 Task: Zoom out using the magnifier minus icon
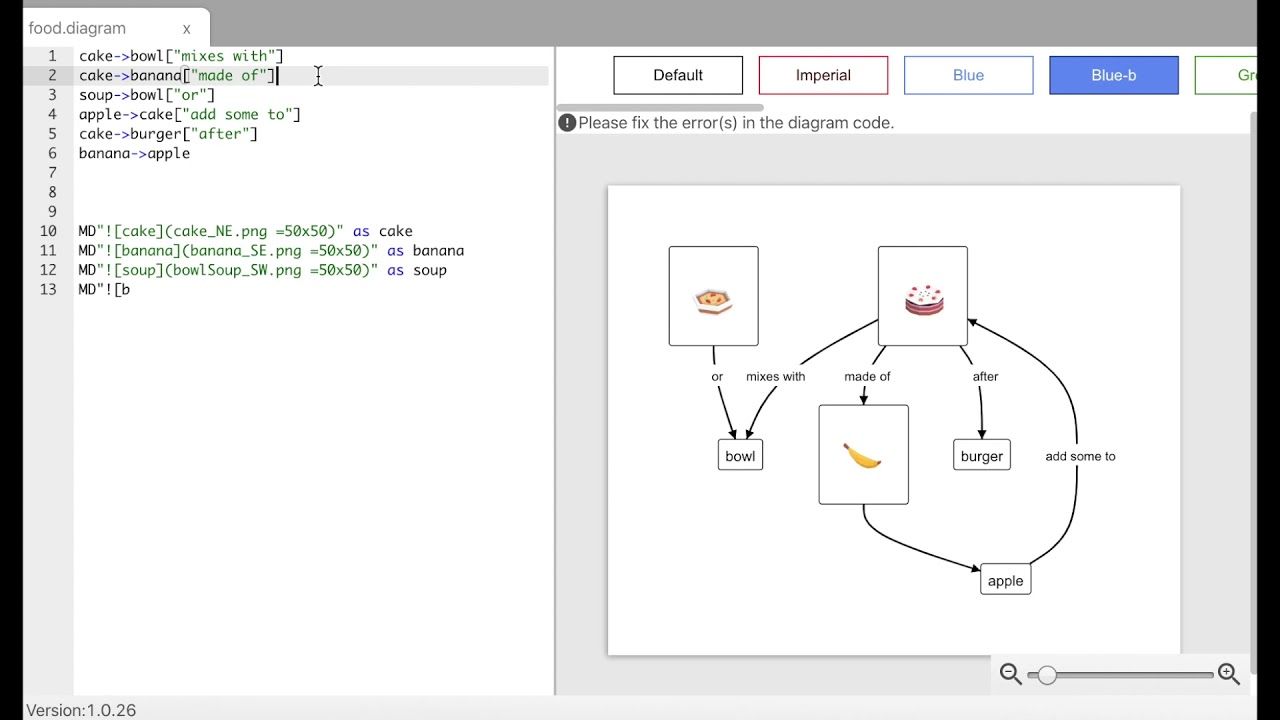pos(1010,674)
